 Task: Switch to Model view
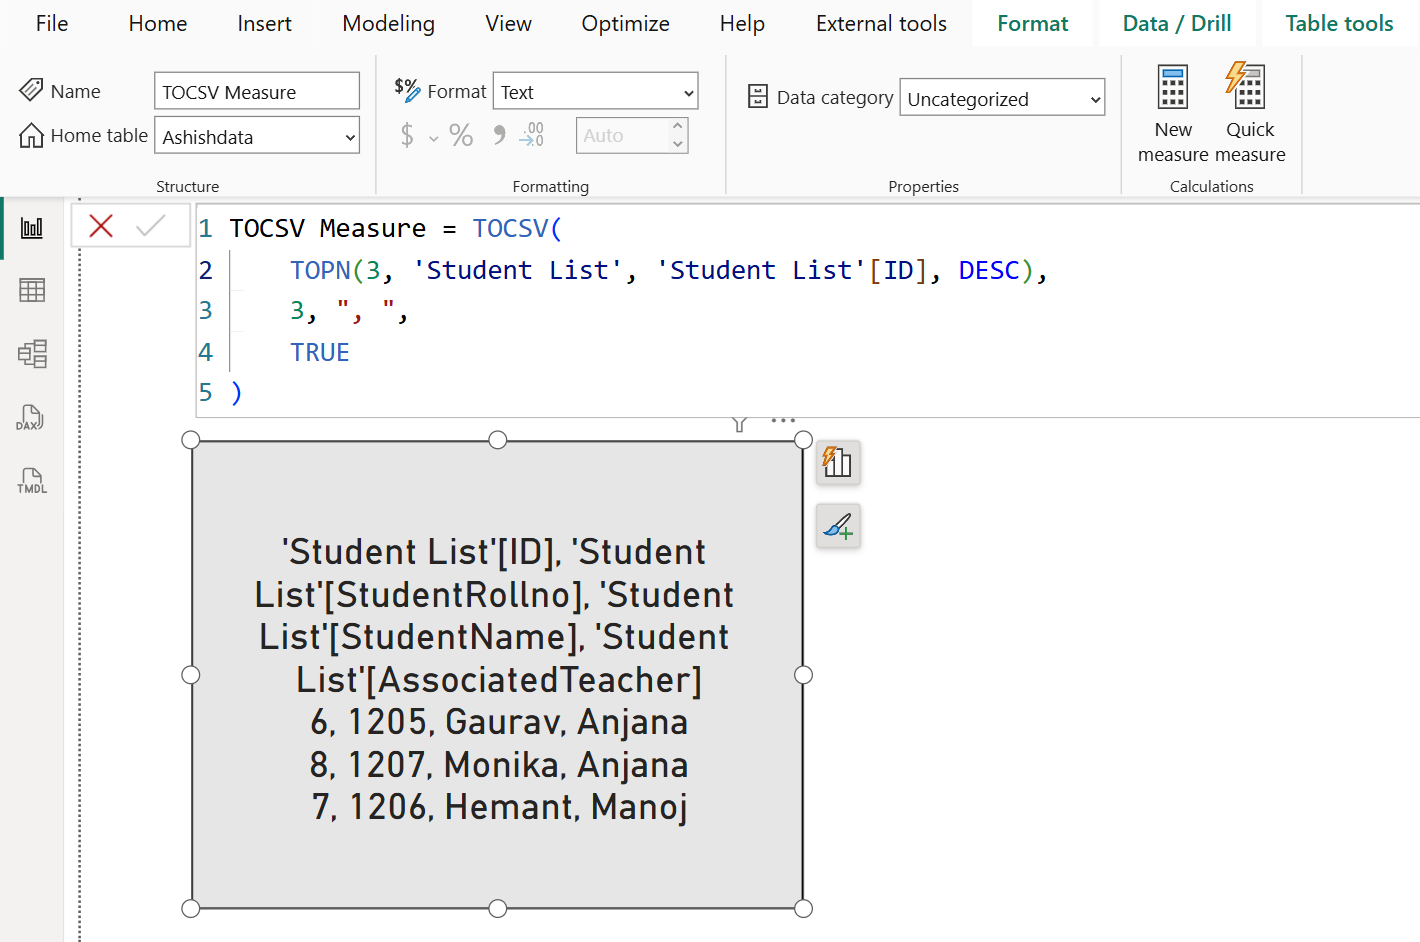pos(31,353)
